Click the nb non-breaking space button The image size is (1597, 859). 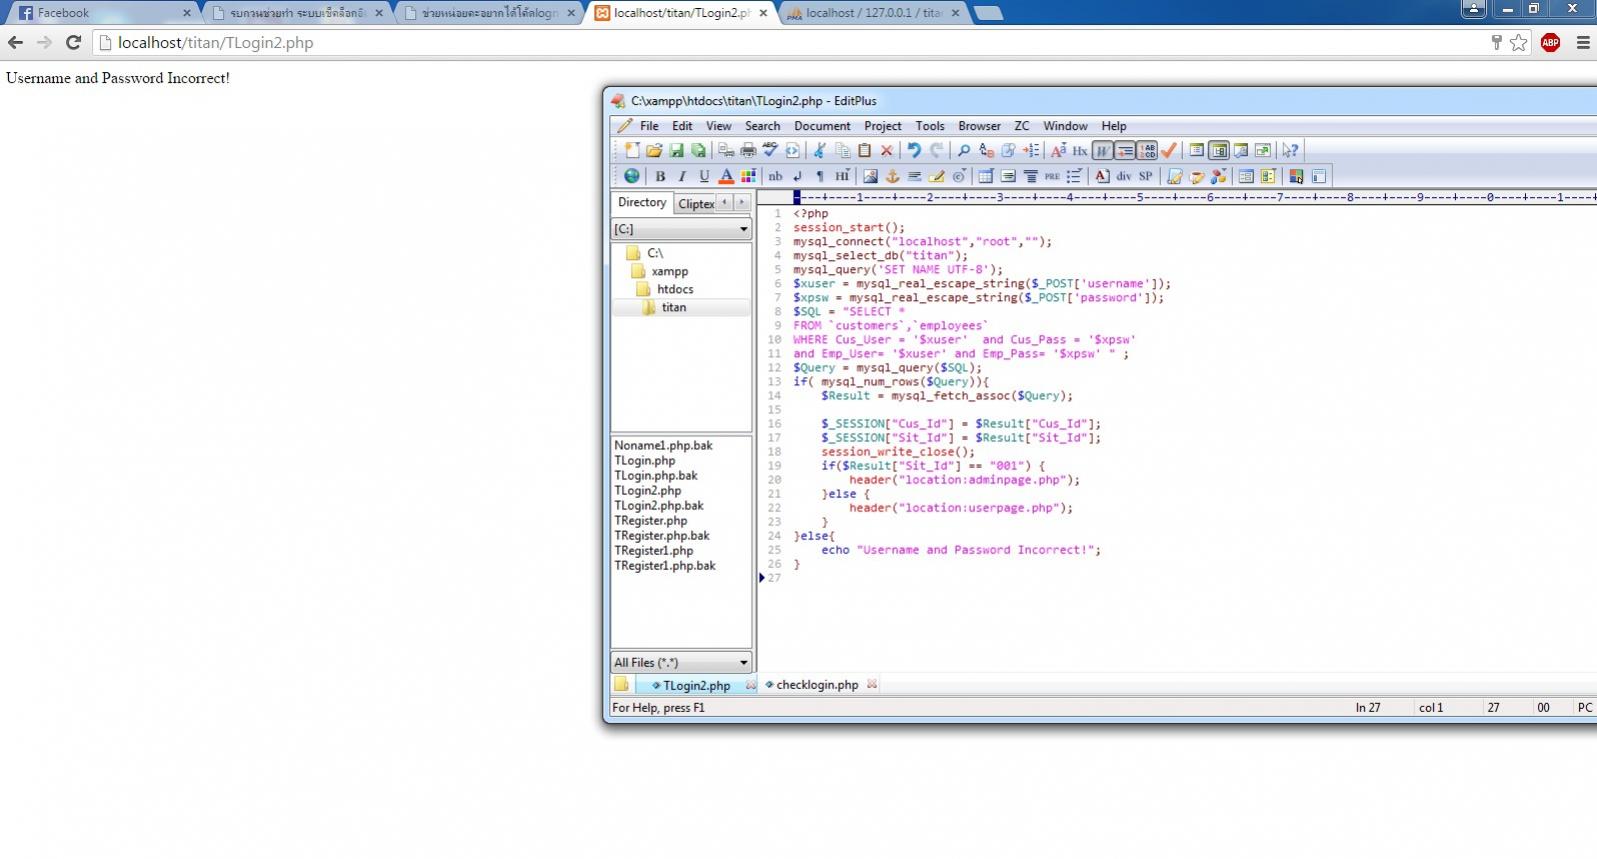pos(775,176)
